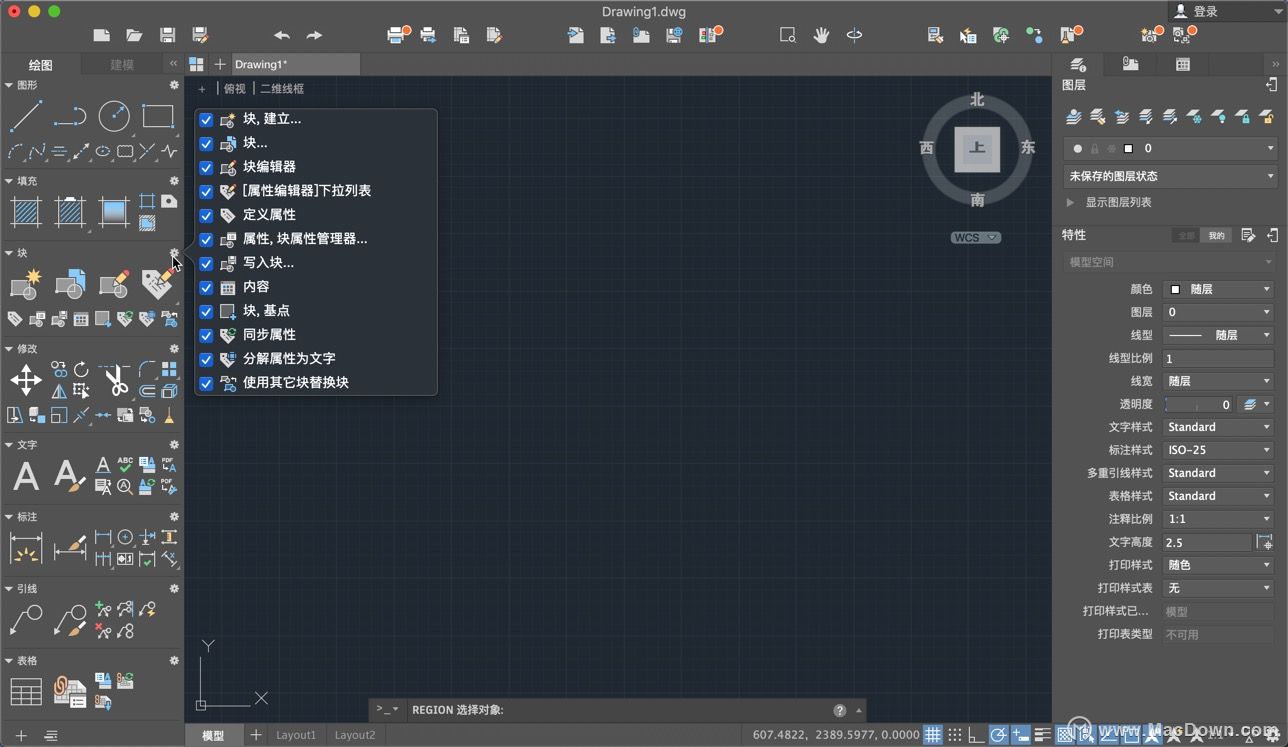Click the Pan hand icon in top toolbar
The image size is (1288, 747).
(x=820, y=34)
